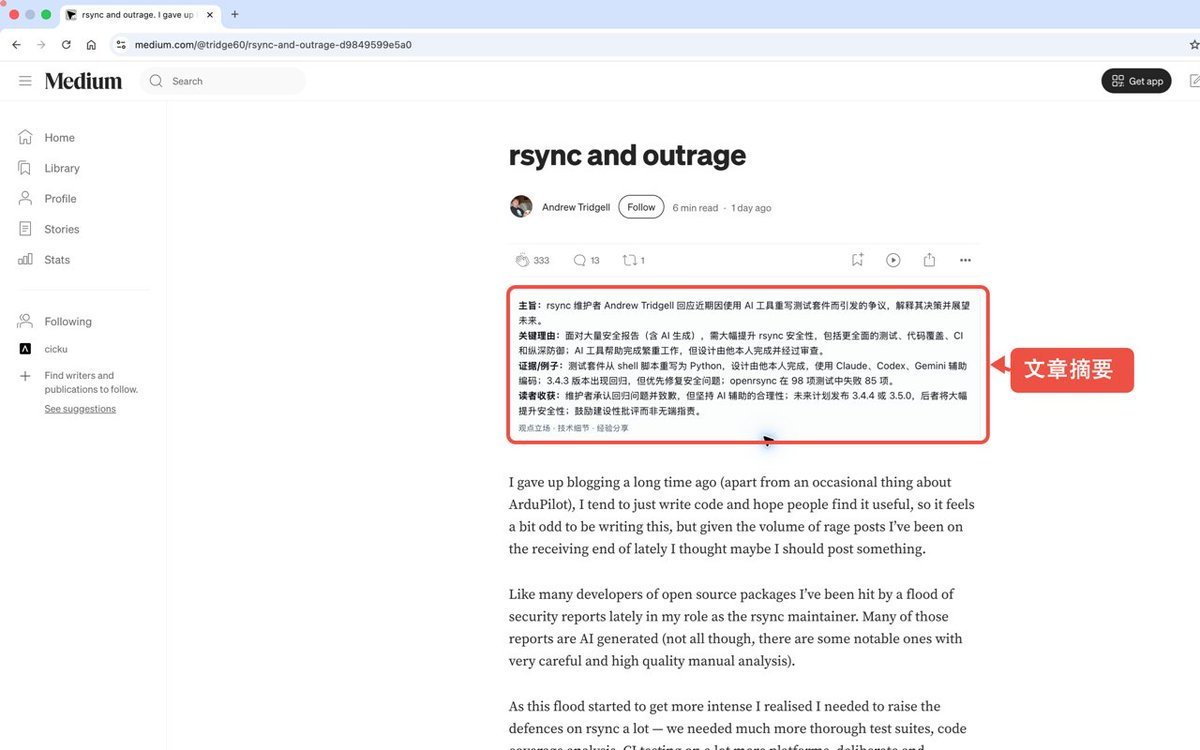The image size is (1200, 750).
Task: Open Andrew Tridgell author name link
Action: pyautogui.click(x=576, y=208)
